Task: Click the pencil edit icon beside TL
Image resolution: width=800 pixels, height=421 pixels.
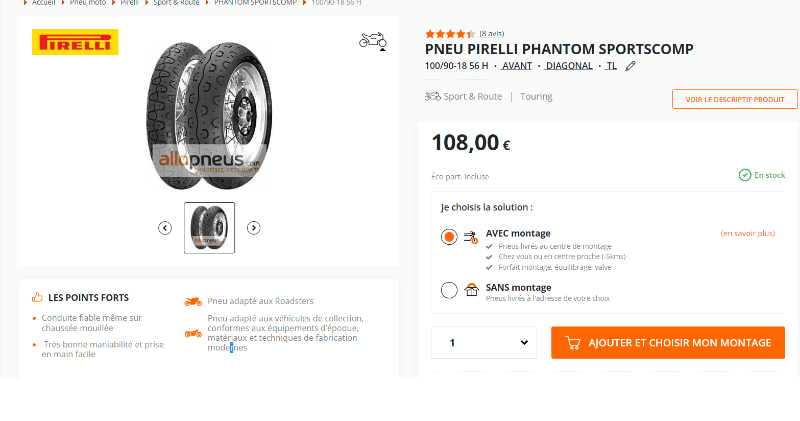Action: click(630, 66)
